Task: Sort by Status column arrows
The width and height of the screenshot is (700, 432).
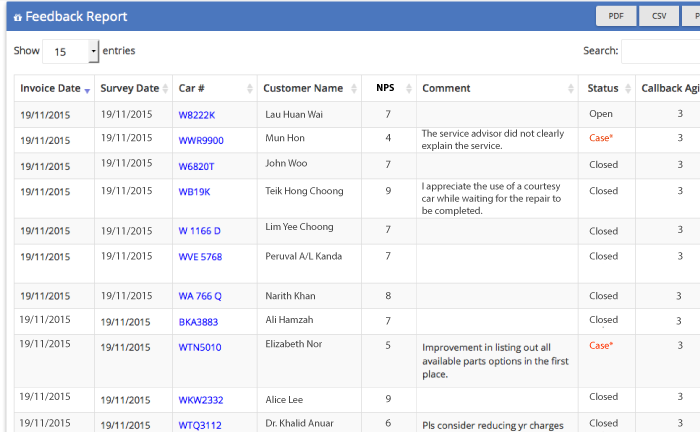Action: 628,88
